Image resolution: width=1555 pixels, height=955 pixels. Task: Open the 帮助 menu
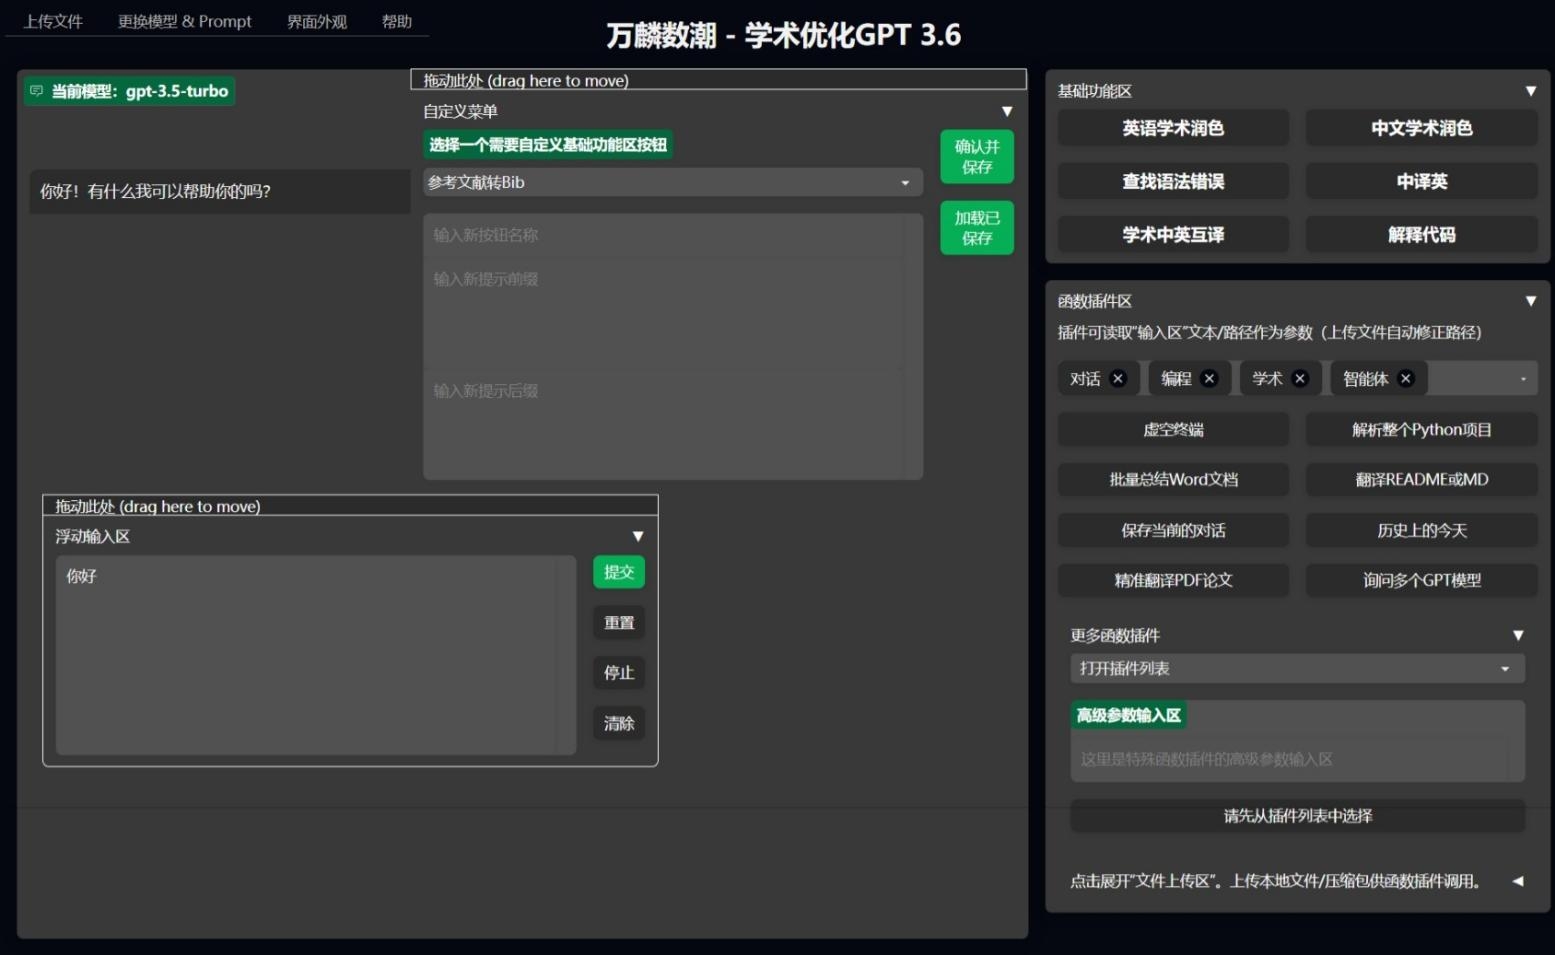(x=397, y=21)
